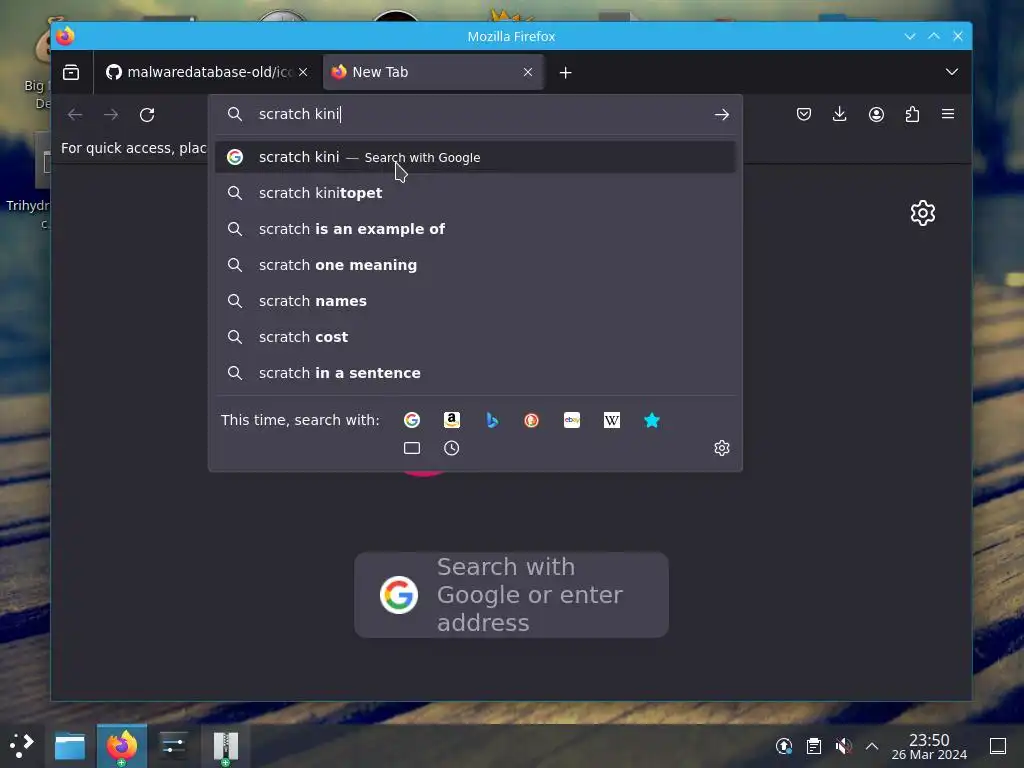Pick suggestion 'scratch kinitopet'
Image resolution: width=1024 pixels, height=768 pixels.
(475, 193)
